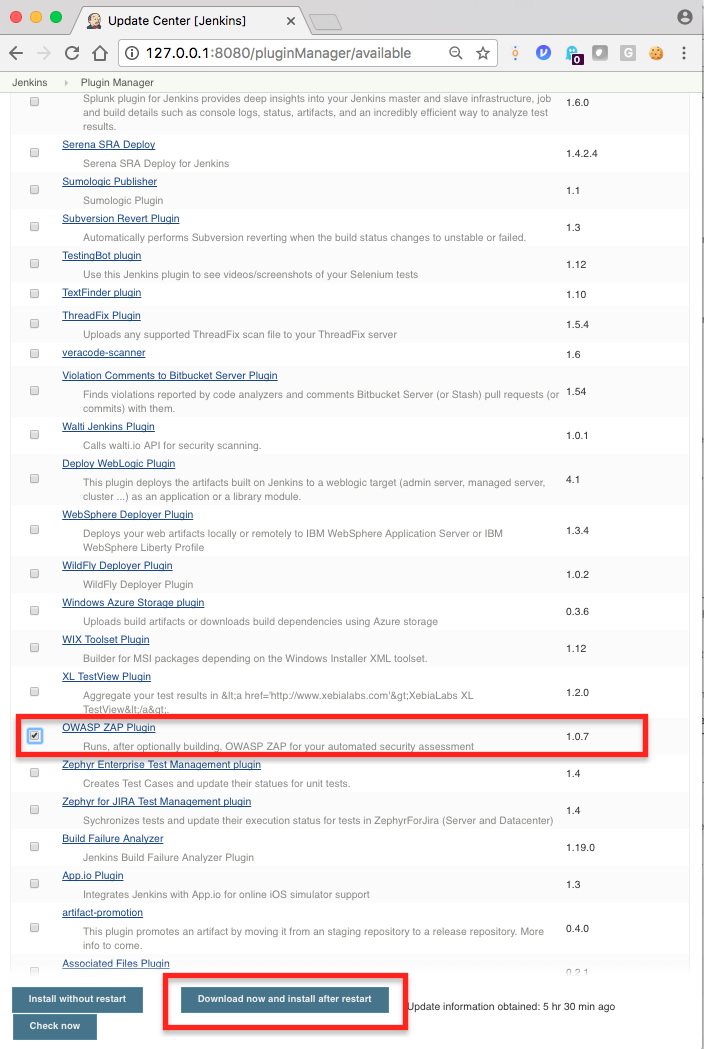This screenshot has height=1049, width=704.
Task: Tick the Subversion Revert Plugin checkbox
Action: 34,227
